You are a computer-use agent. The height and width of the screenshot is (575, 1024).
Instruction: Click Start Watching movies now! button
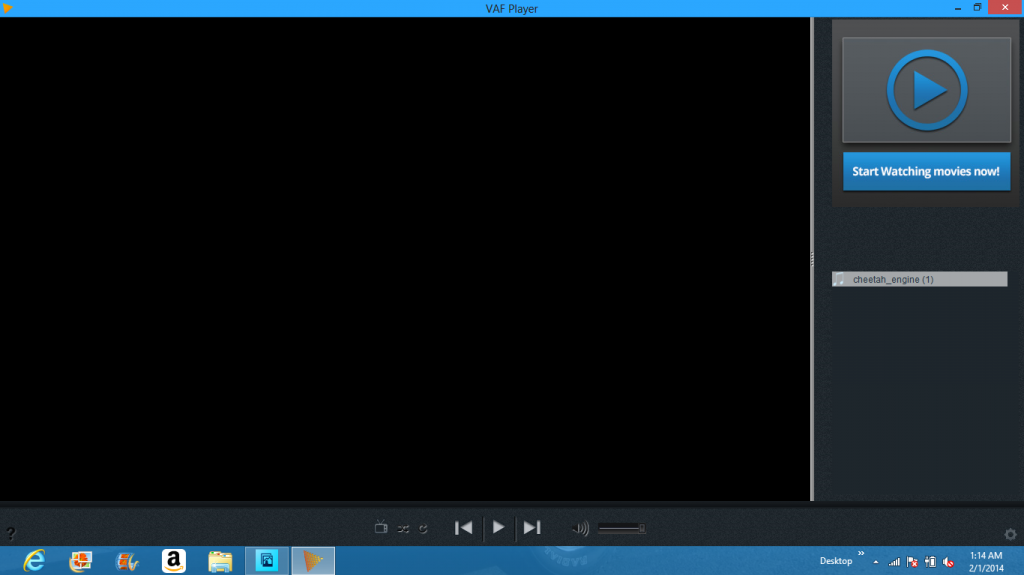click(x=926, y=171)
